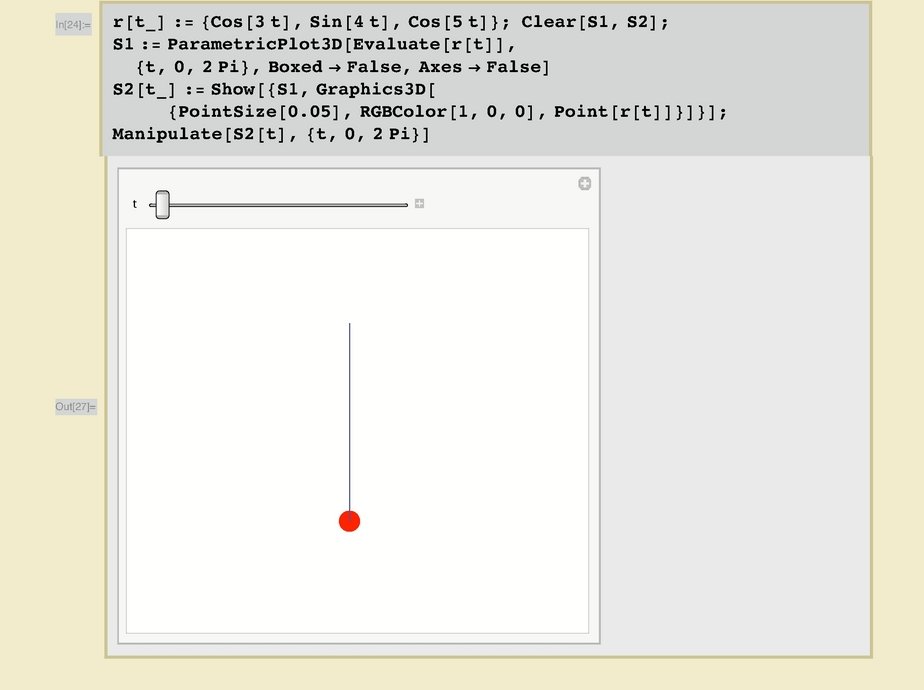Click the middle of the t slider track
Screen dimensions: 924x690
pyautogui.click(x=280, y=205)
